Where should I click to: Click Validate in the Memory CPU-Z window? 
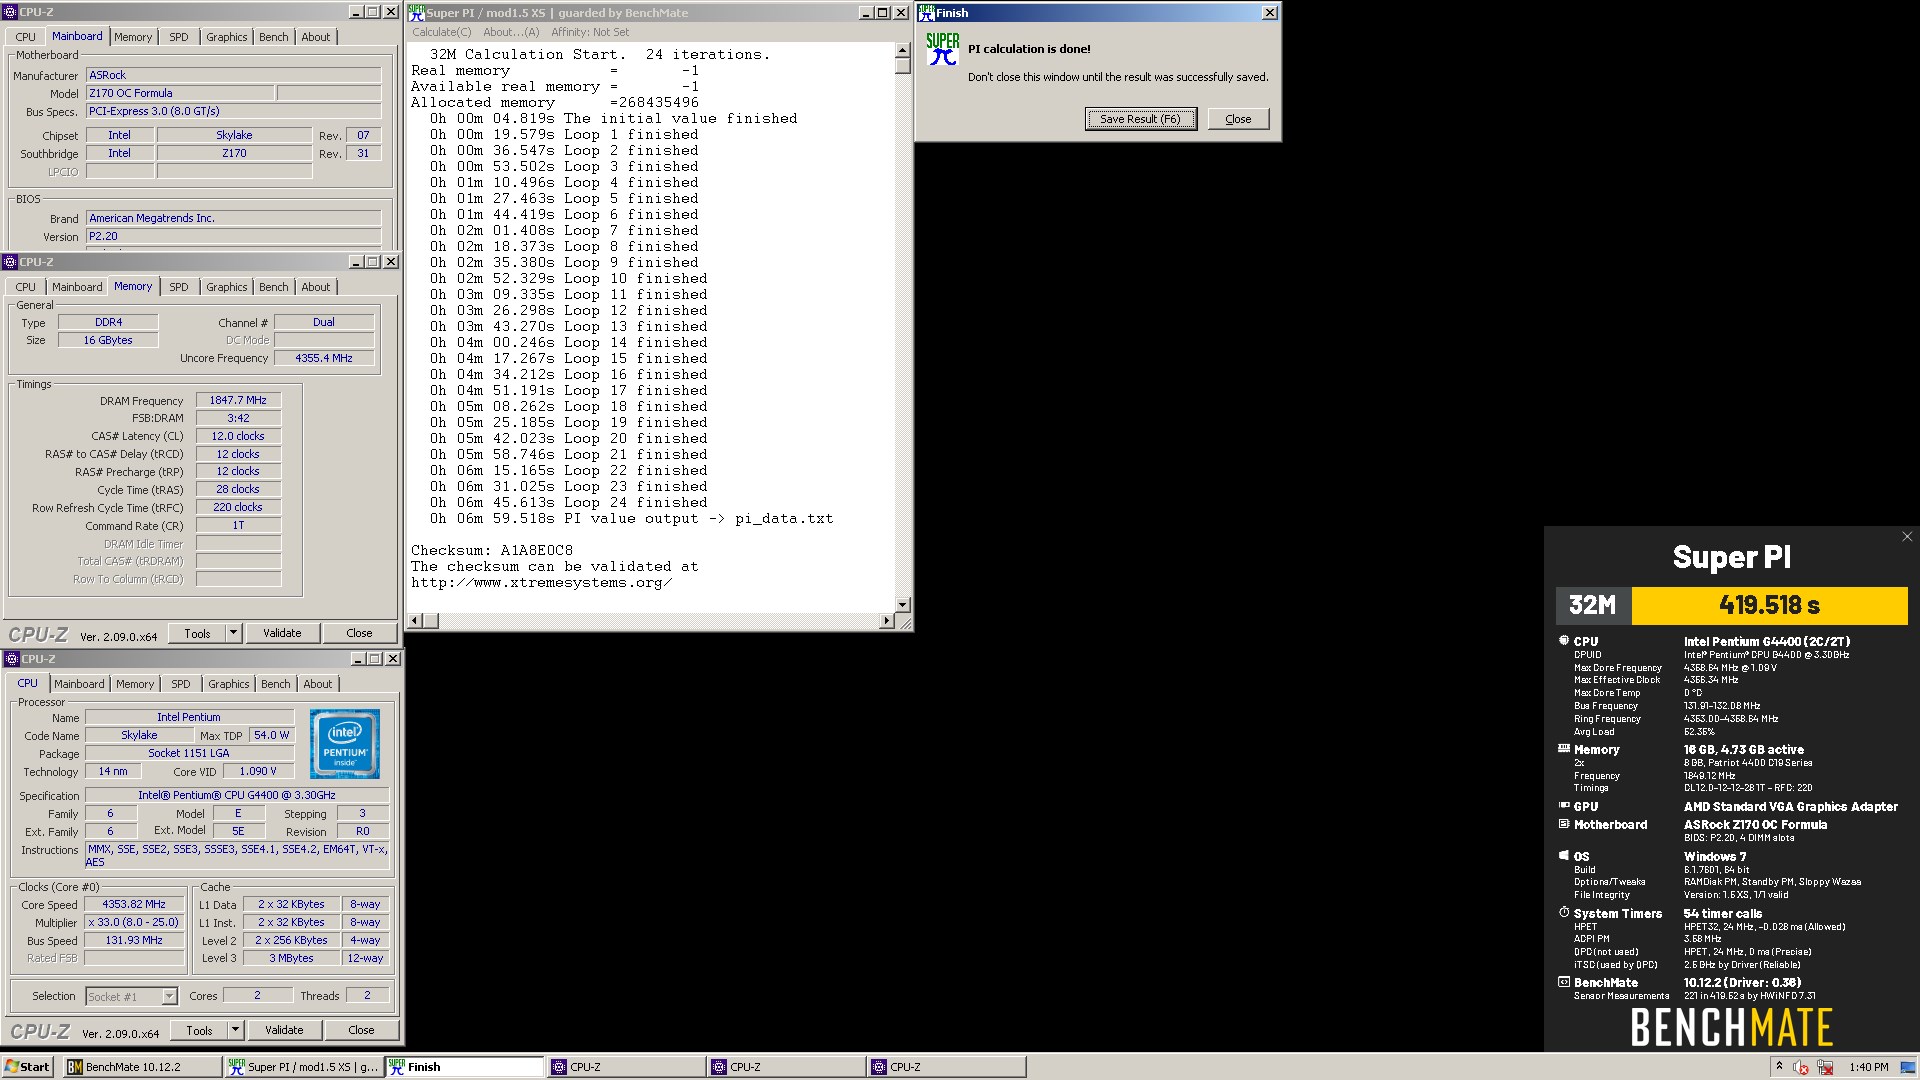coord(282,633)
